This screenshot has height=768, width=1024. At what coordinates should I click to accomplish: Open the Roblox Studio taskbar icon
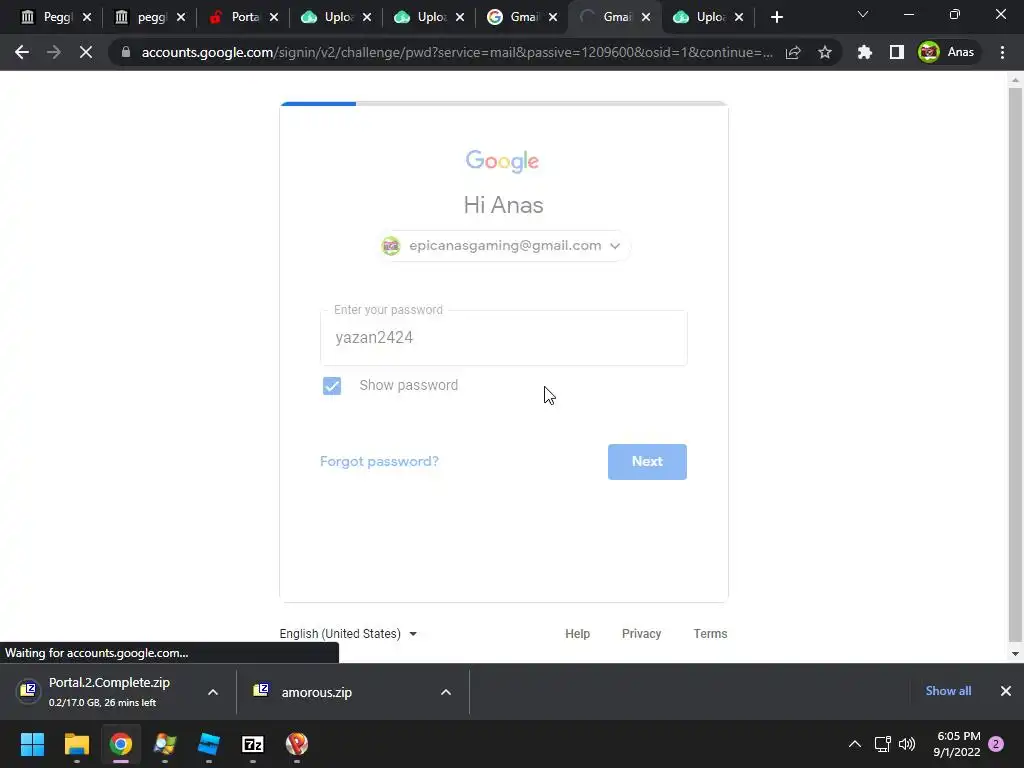click(x=209, y=744)
